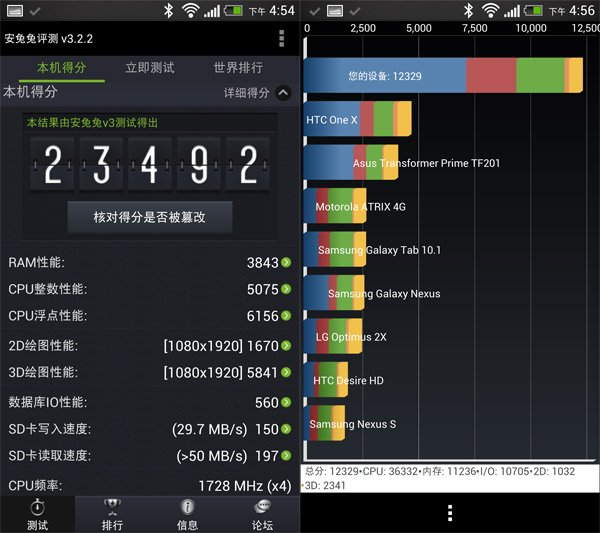
Task: Tap the green arrow next to 2D绘图性能 1670
Action: coord(286,346)
